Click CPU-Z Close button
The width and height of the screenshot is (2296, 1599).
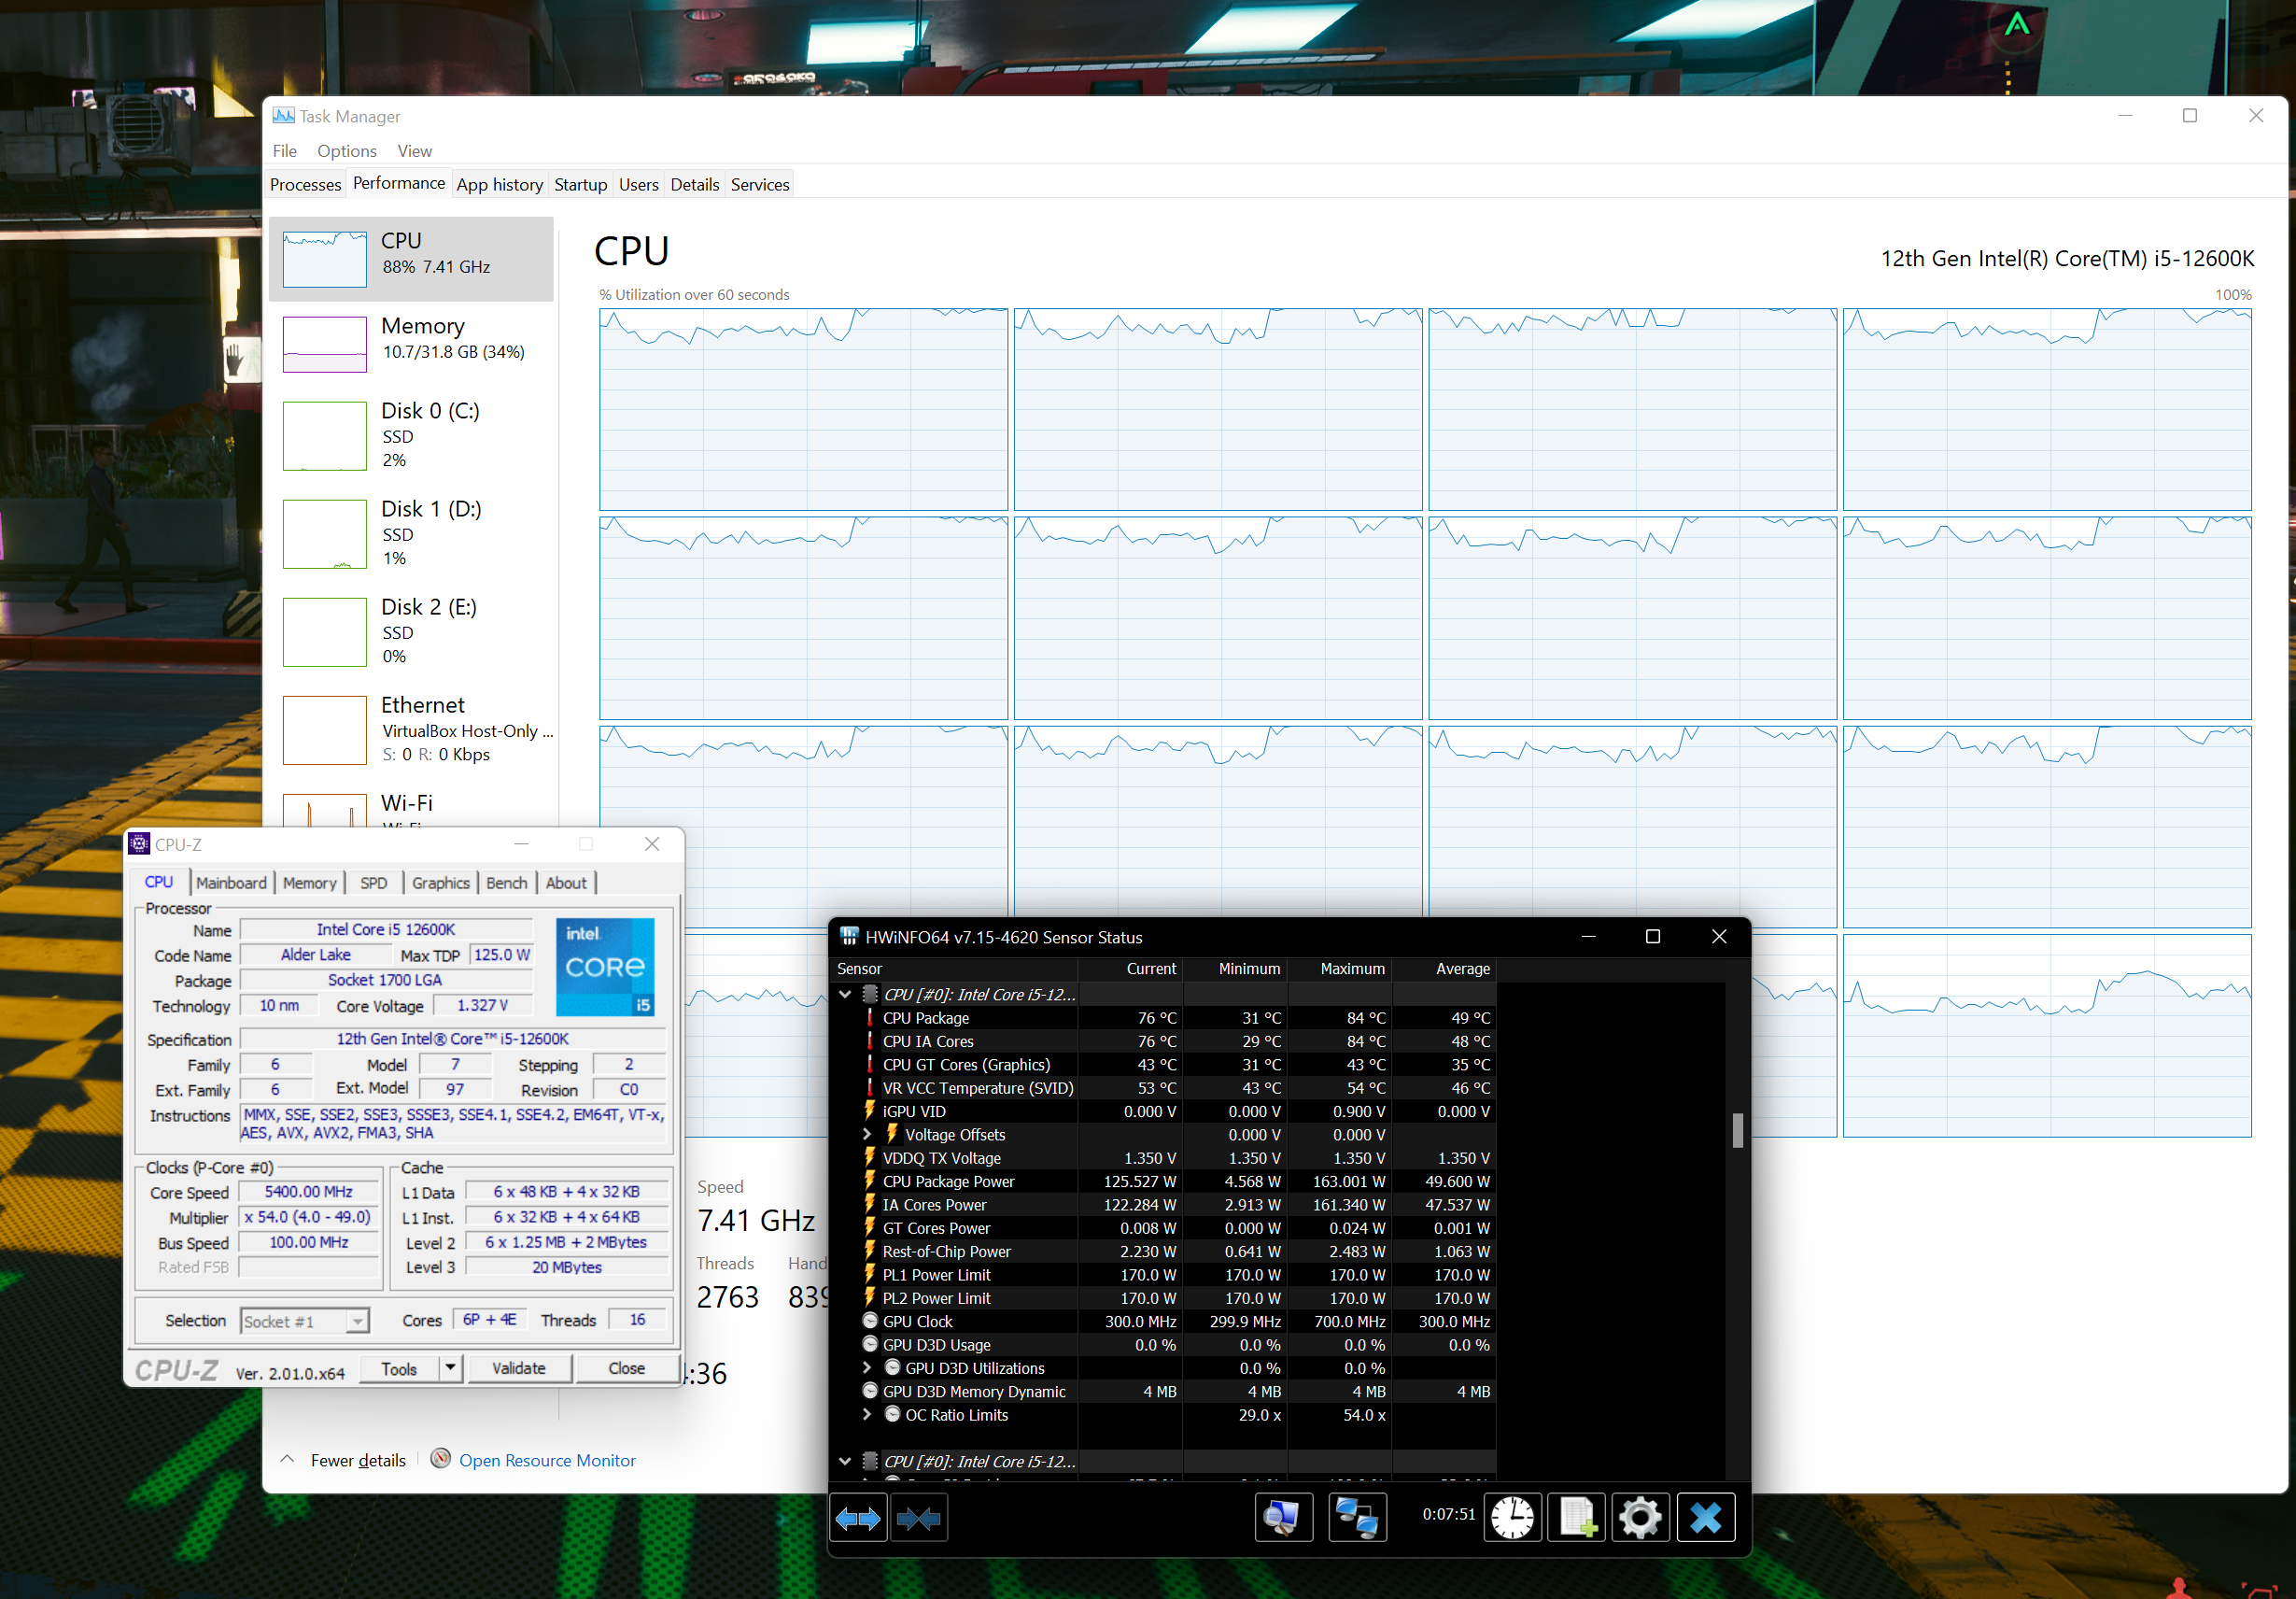(x=627, y=1368)
